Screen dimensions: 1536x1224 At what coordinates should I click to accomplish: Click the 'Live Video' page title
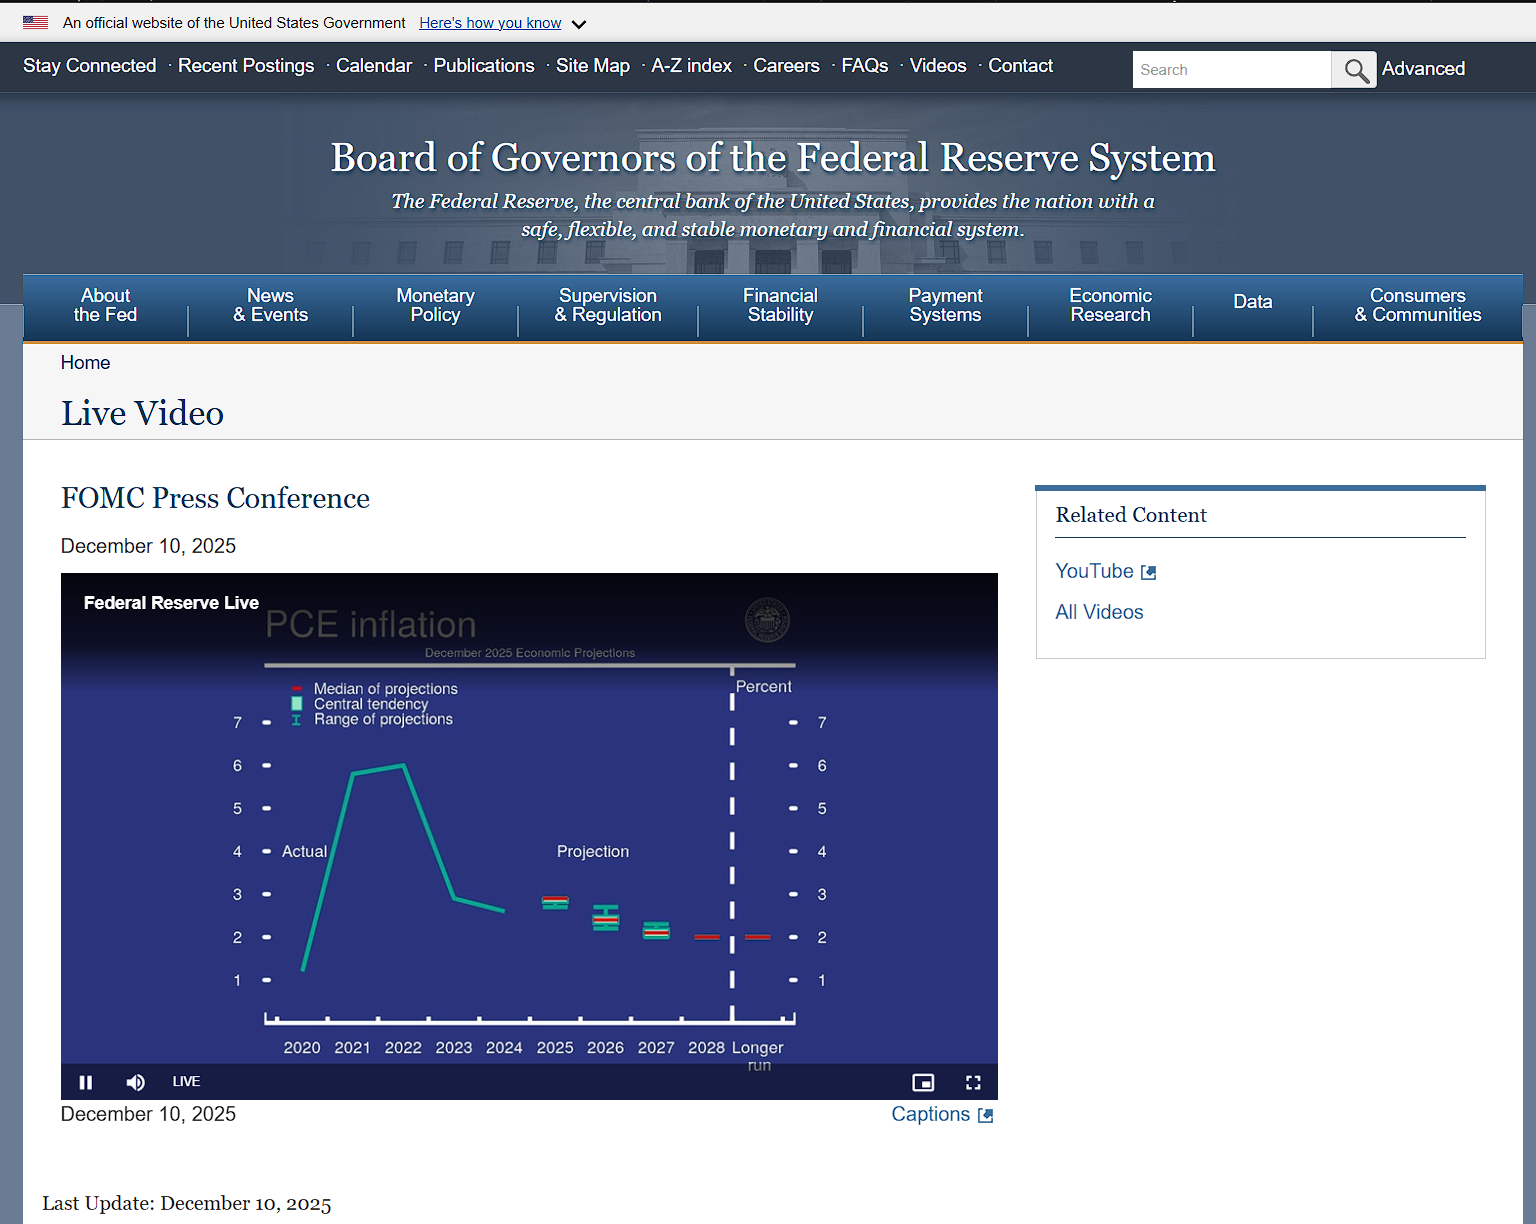(x=143, y=413)
